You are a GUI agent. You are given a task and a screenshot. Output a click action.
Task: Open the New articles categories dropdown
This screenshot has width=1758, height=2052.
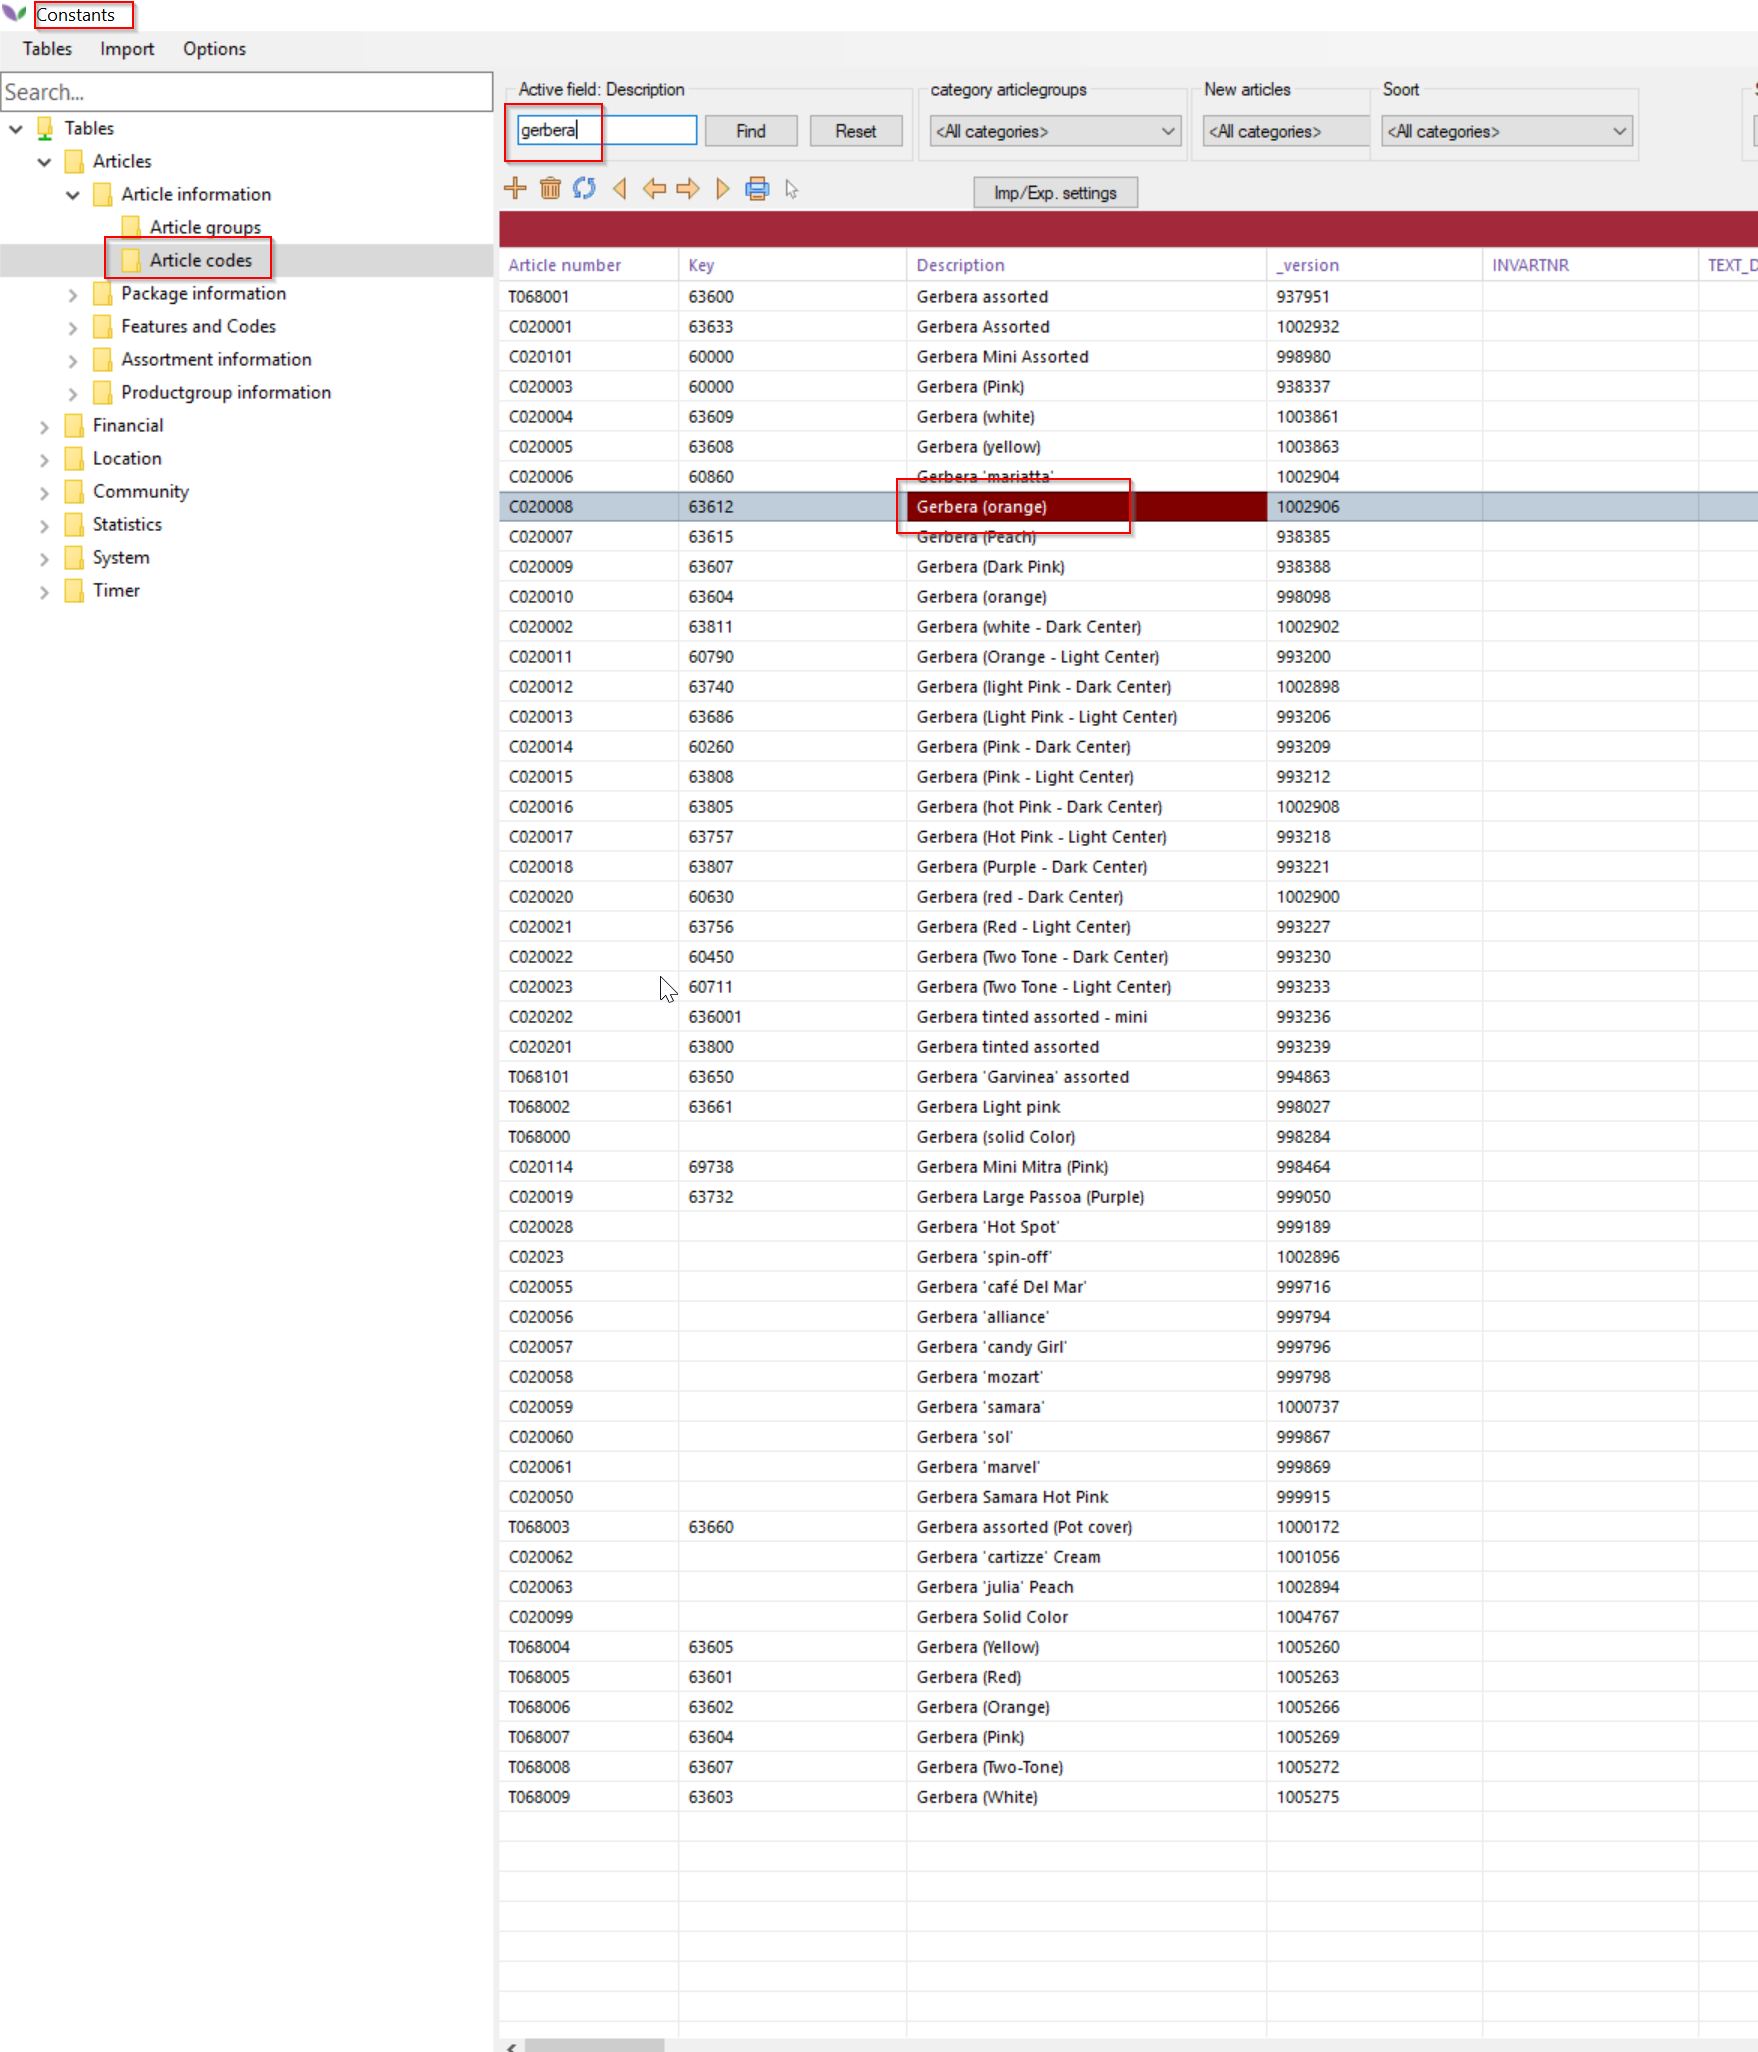1286,131
